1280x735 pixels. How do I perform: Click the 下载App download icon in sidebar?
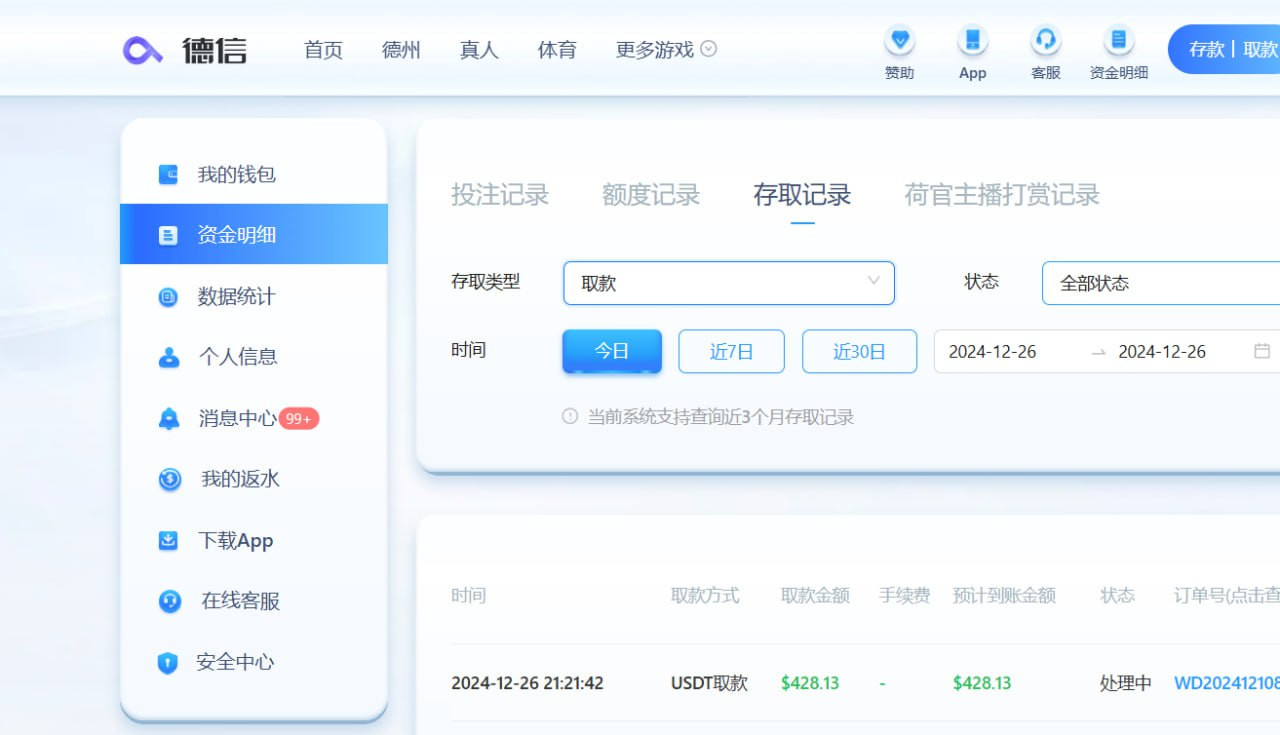click(x=168, y=541)
